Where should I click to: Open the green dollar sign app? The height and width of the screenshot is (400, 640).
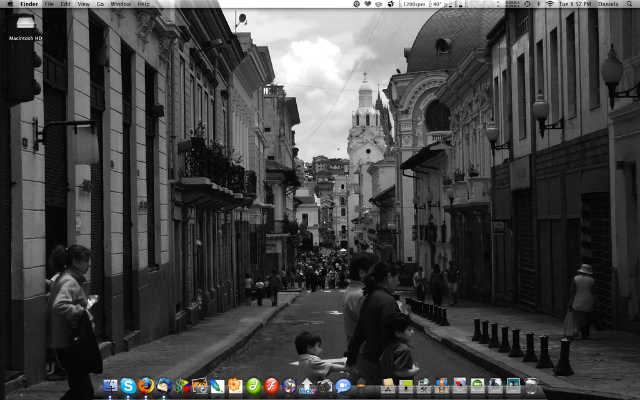[181, 385]
